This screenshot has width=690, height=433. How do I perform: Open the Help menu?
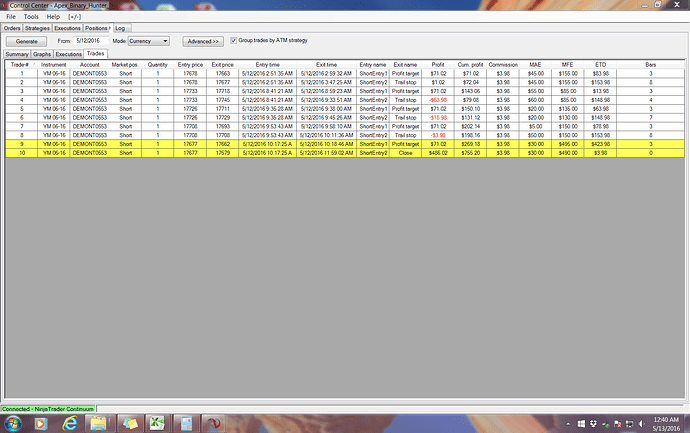(53, 17)
